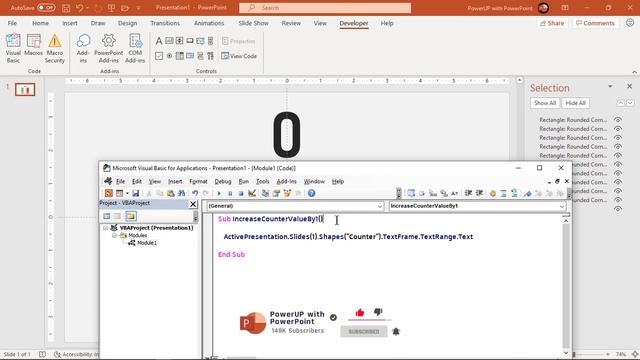The image size is (640, 360).
Task: Click the feedback smiley icon in PowerPoint
Action: (630, 23)
